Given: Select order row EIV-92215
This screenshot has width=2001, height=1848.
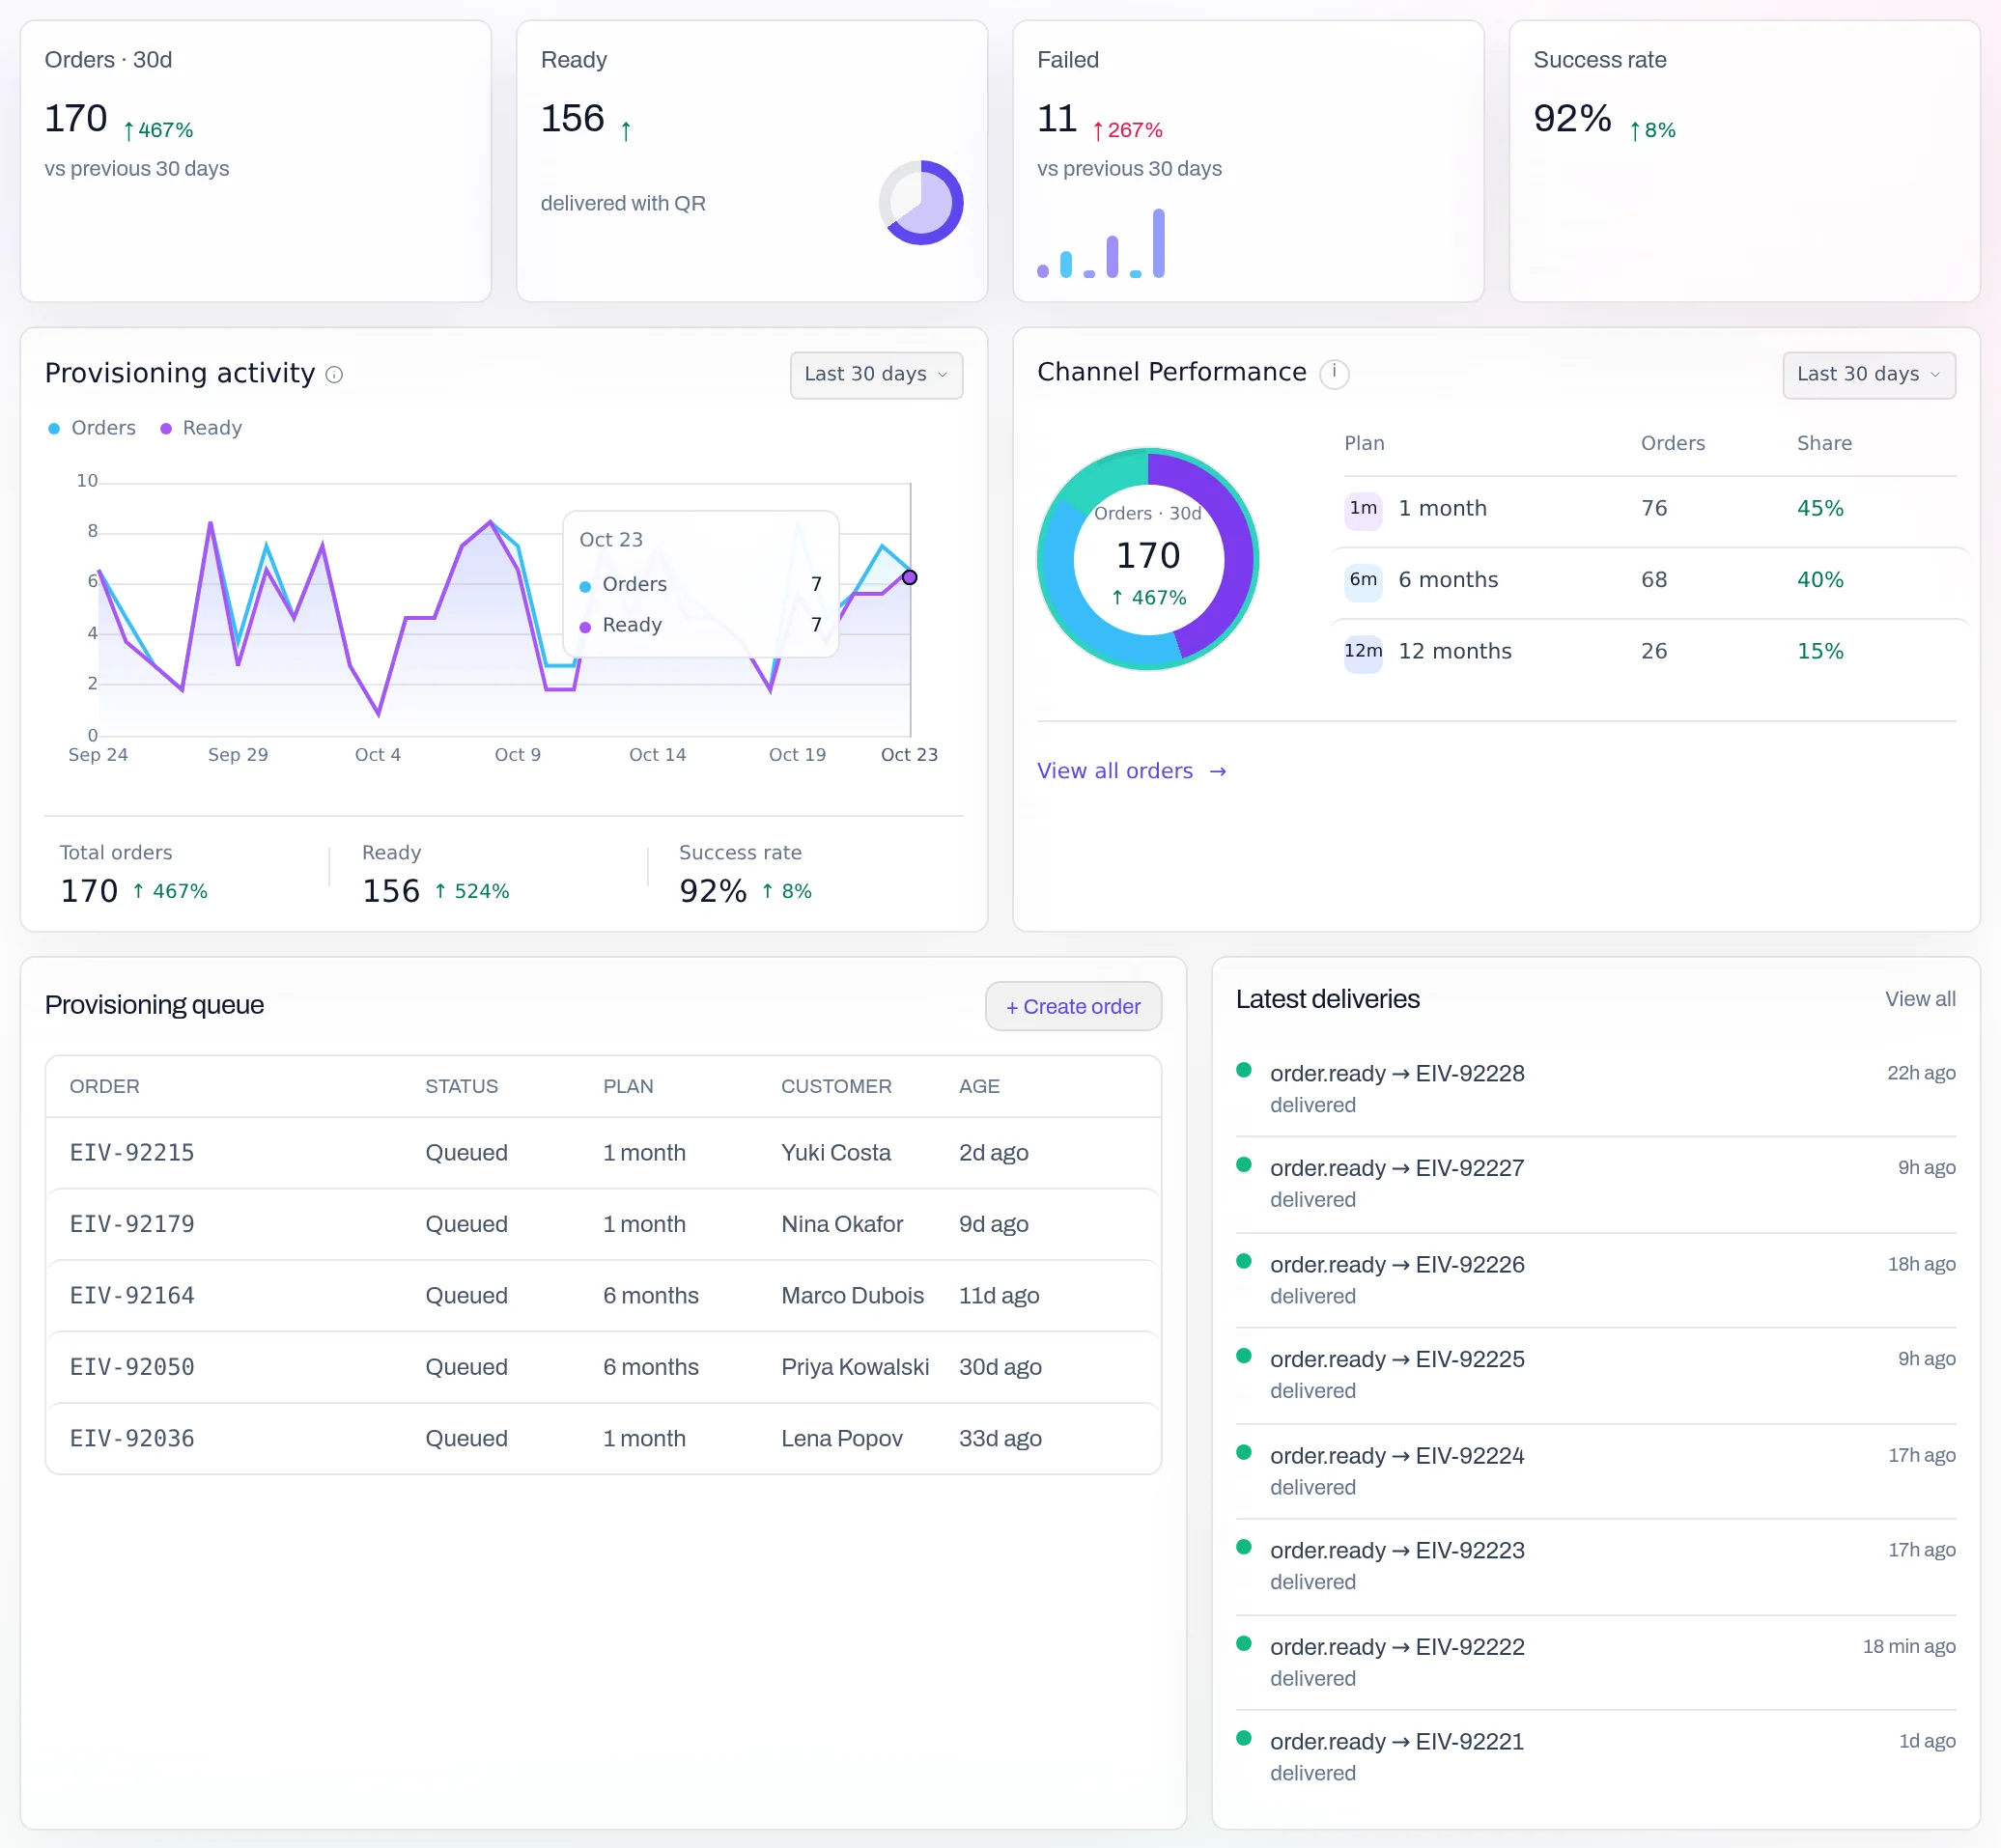Looking at the screenshot, I should 603,1153.
